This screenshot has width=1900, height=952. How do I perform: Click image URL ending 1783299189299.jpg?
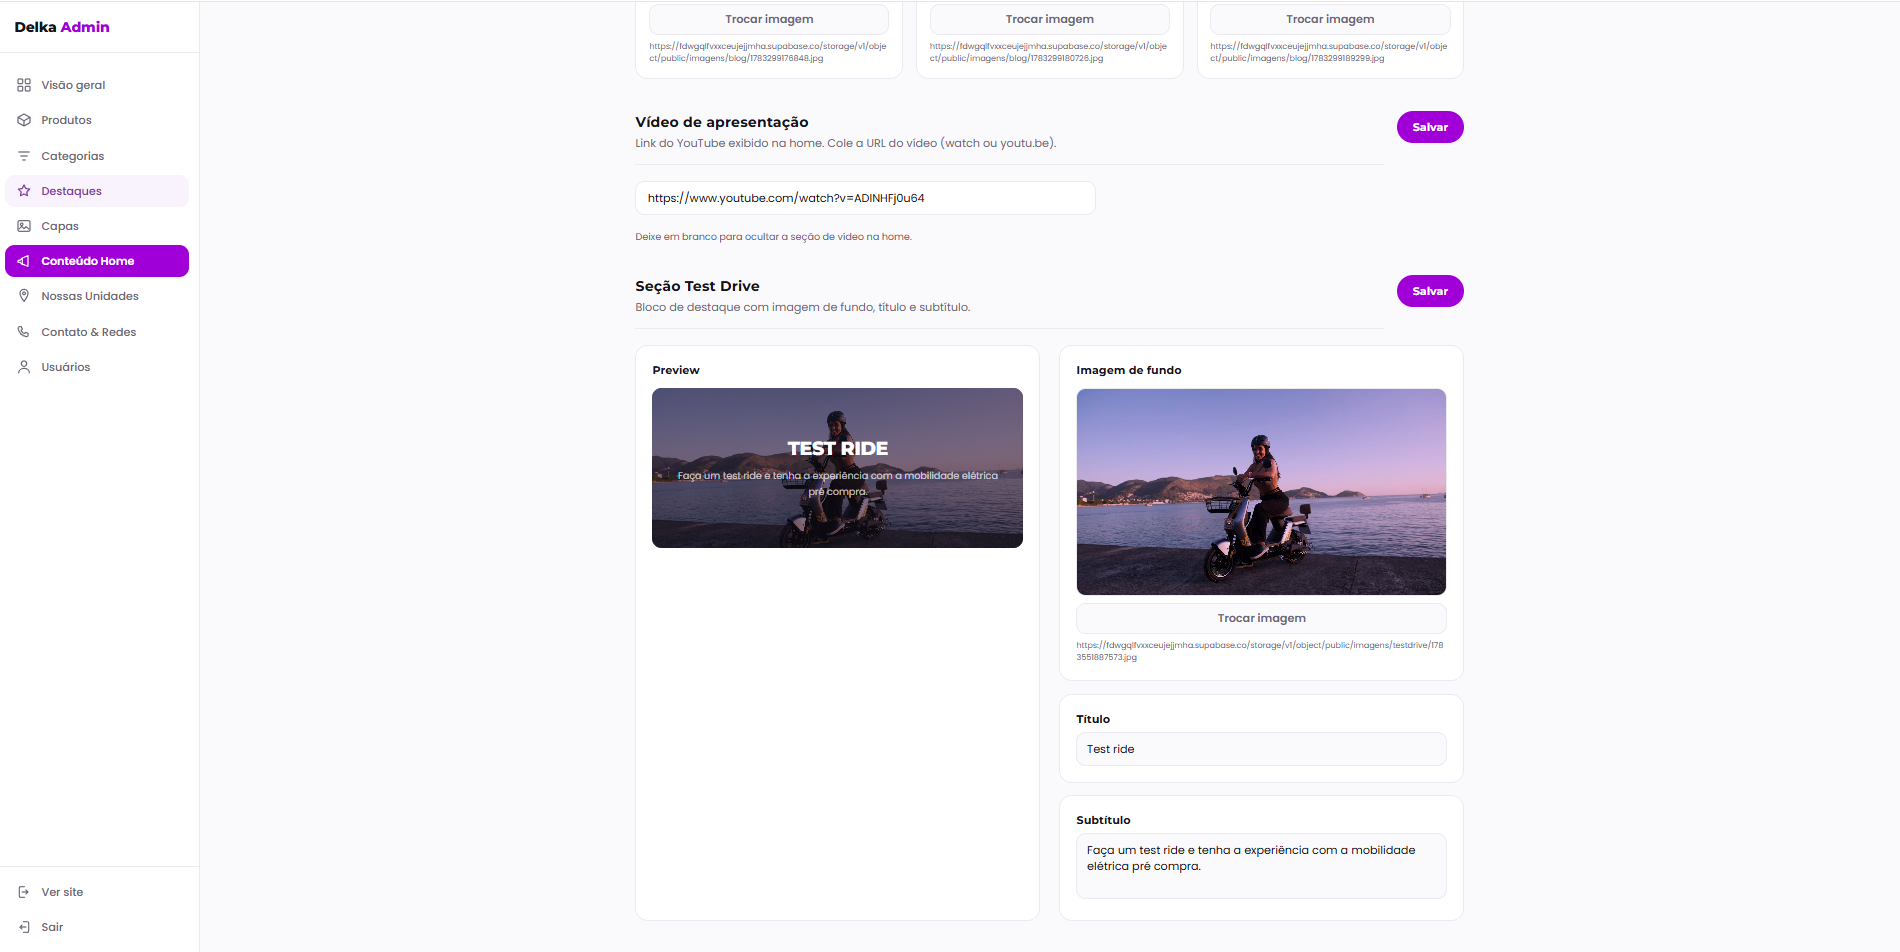pos(1329,52)
